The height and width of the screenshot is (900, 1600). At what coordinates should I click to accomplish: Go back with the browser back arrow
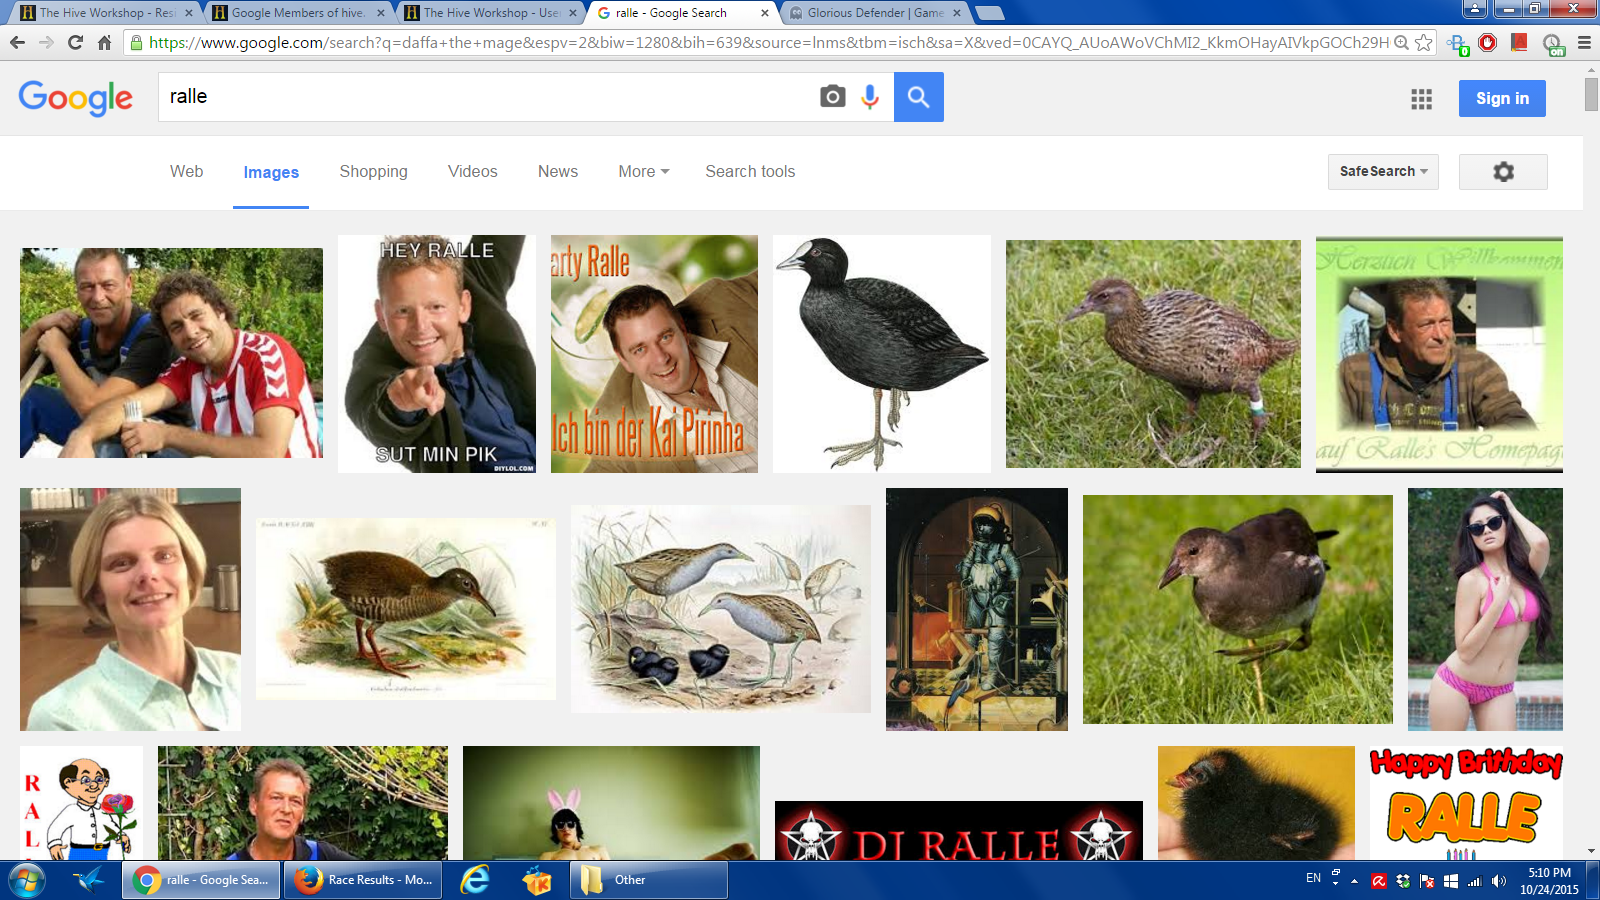17,42
